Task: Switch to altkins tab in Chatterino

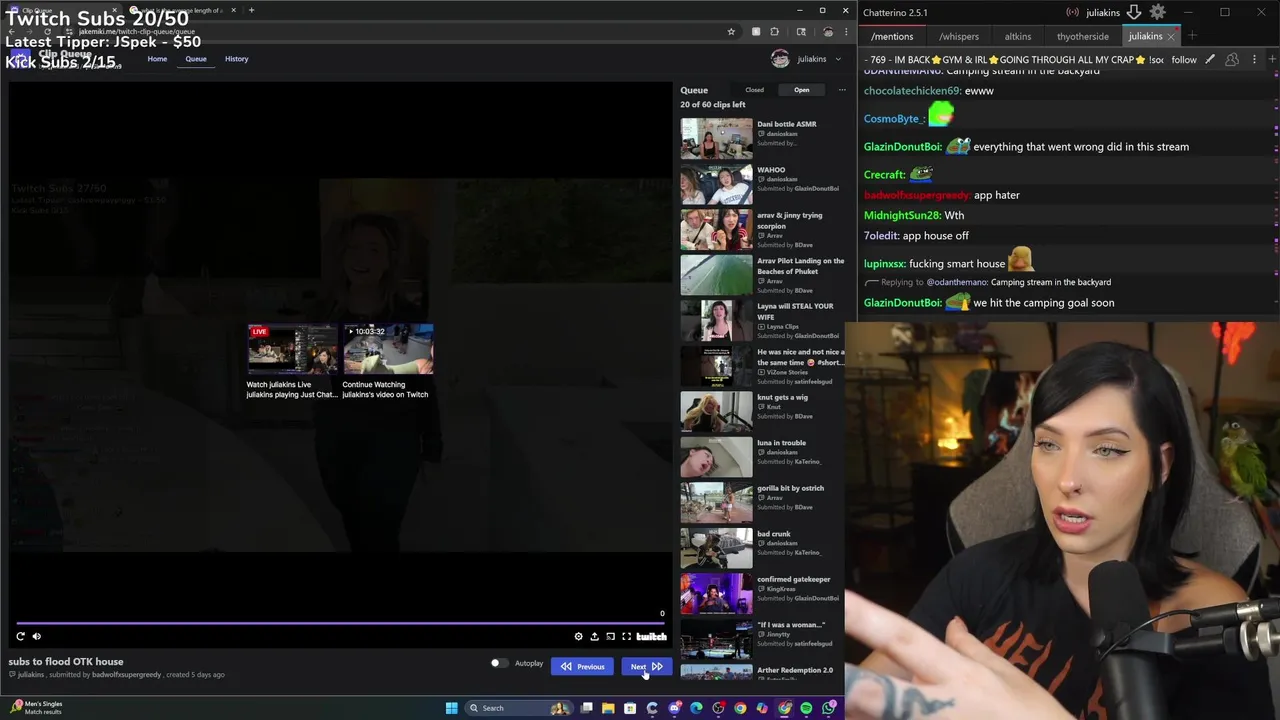Action: tap(1018, 36)
